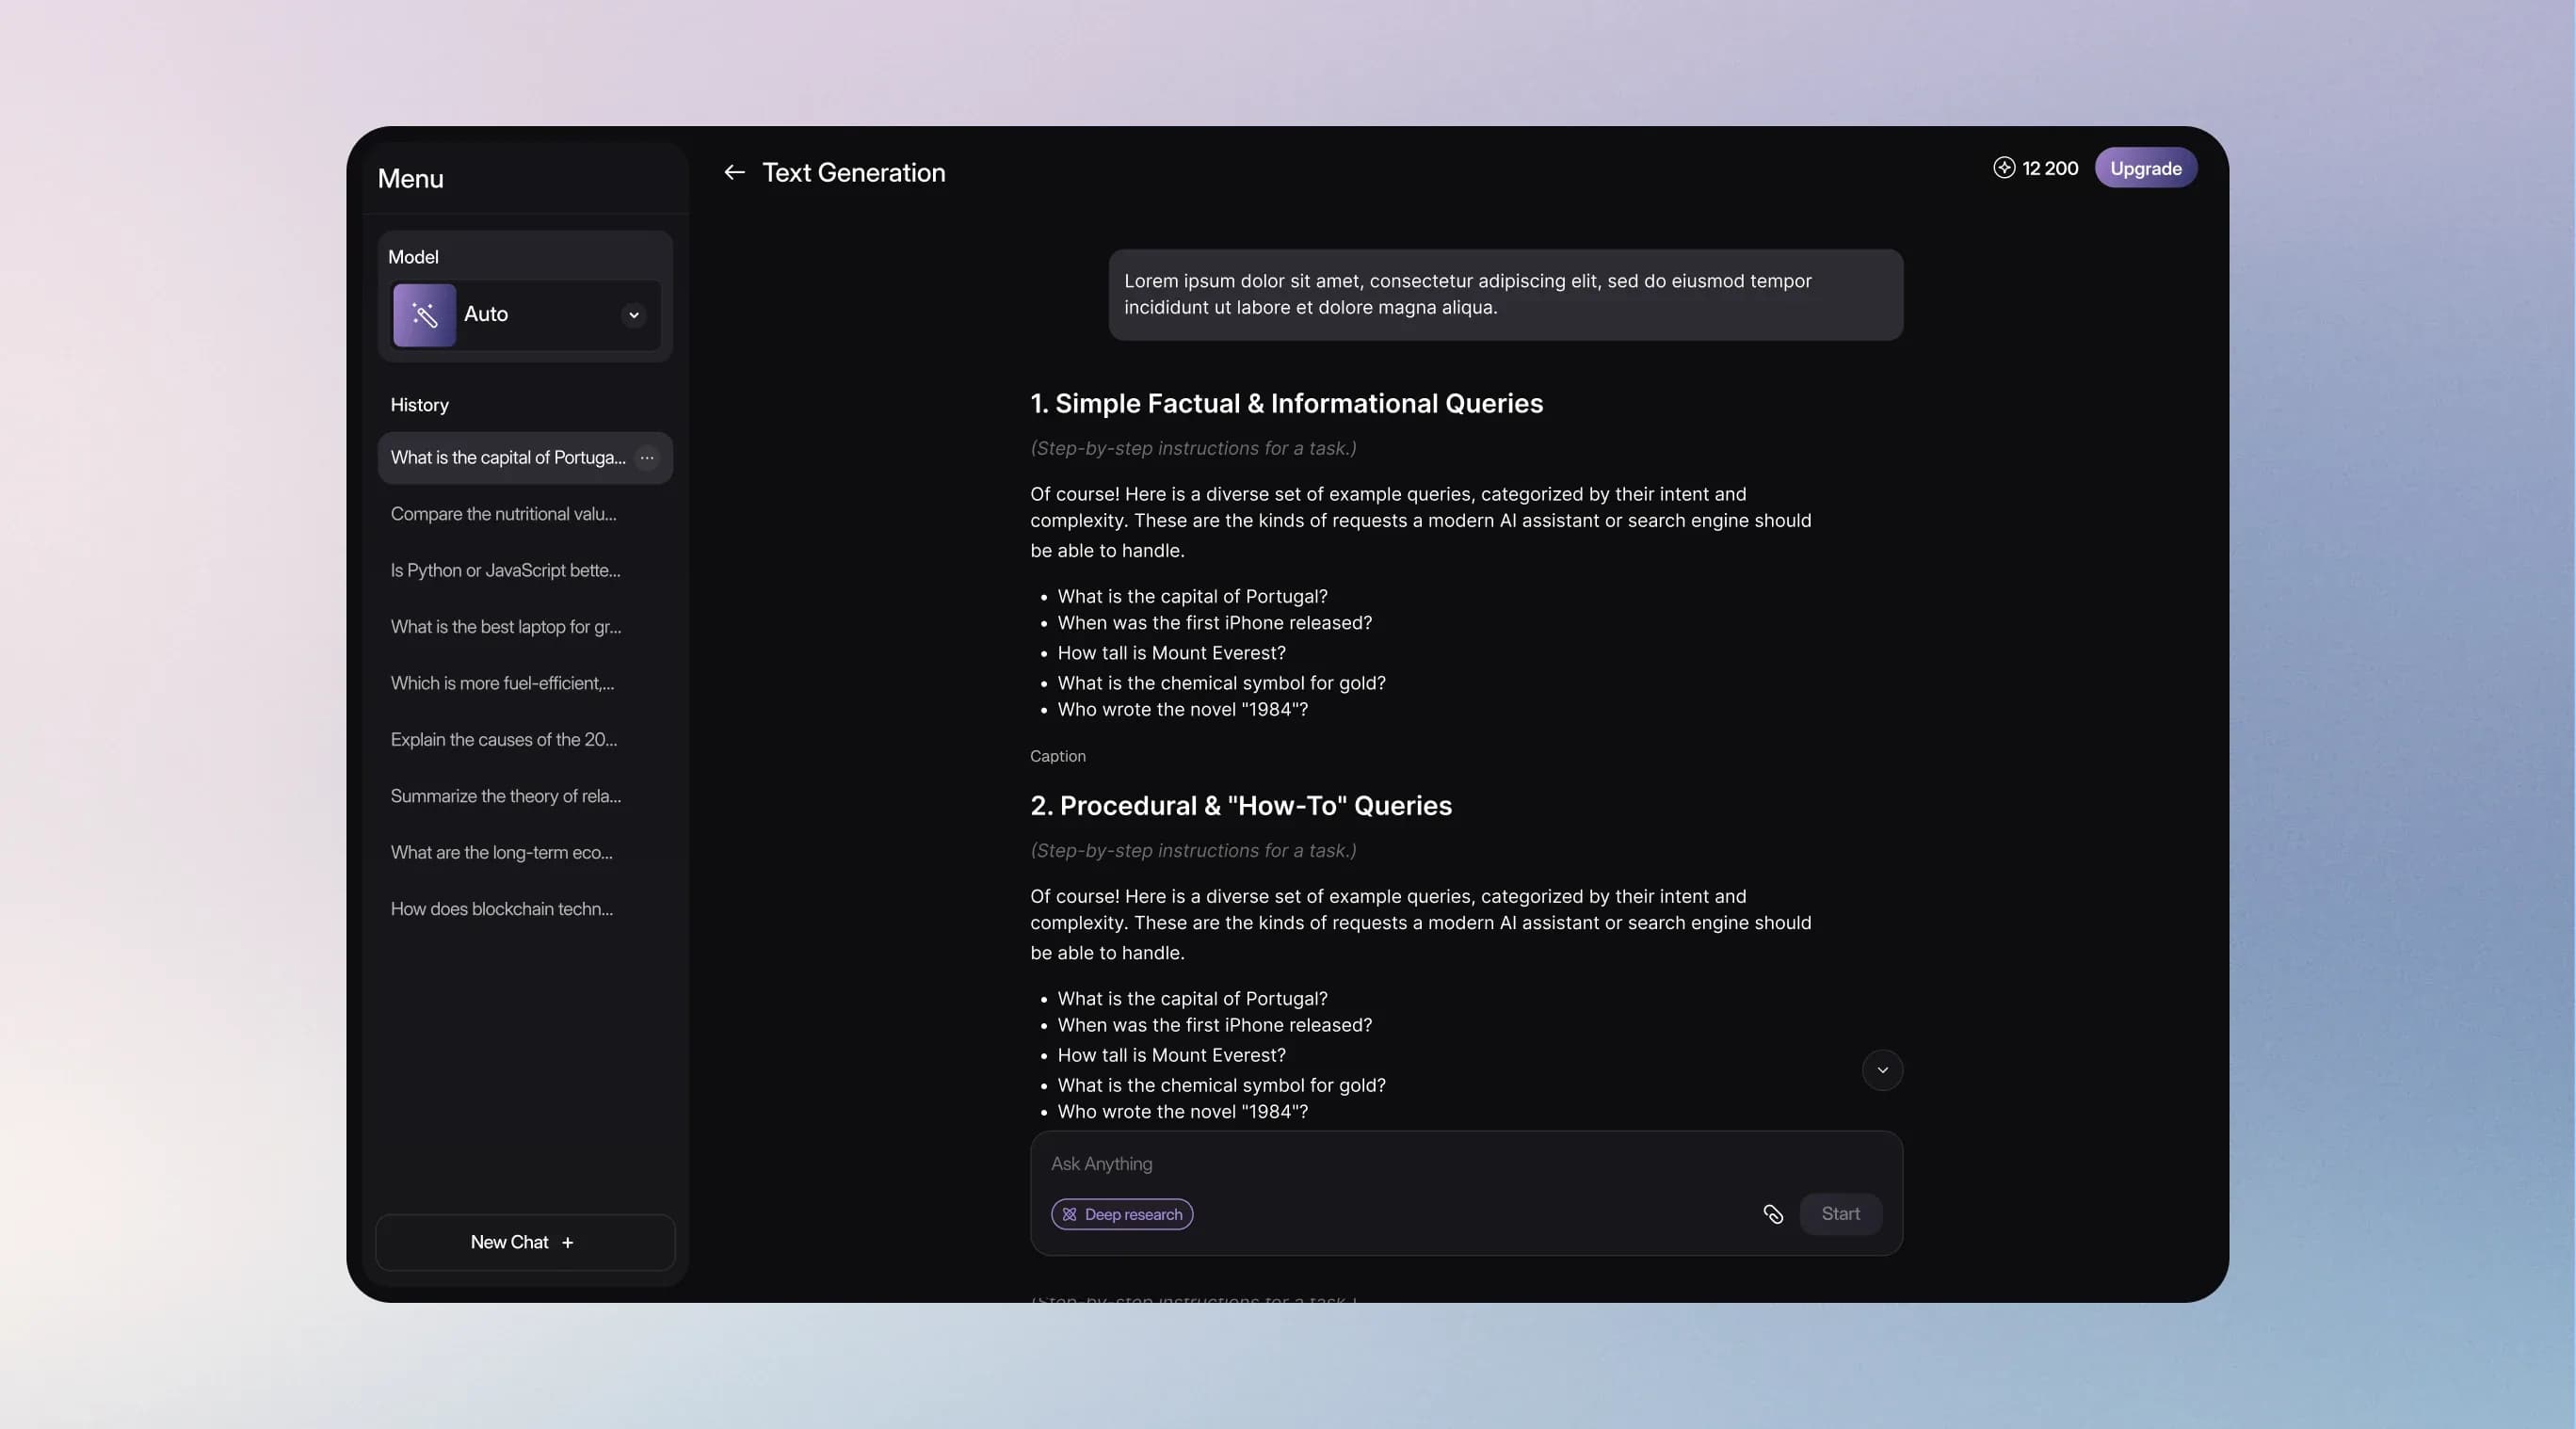Viewport: 2576px width, 1429px height.
Task: Open chat "What is the capital of Portuga..."
Action: point(525,458)
